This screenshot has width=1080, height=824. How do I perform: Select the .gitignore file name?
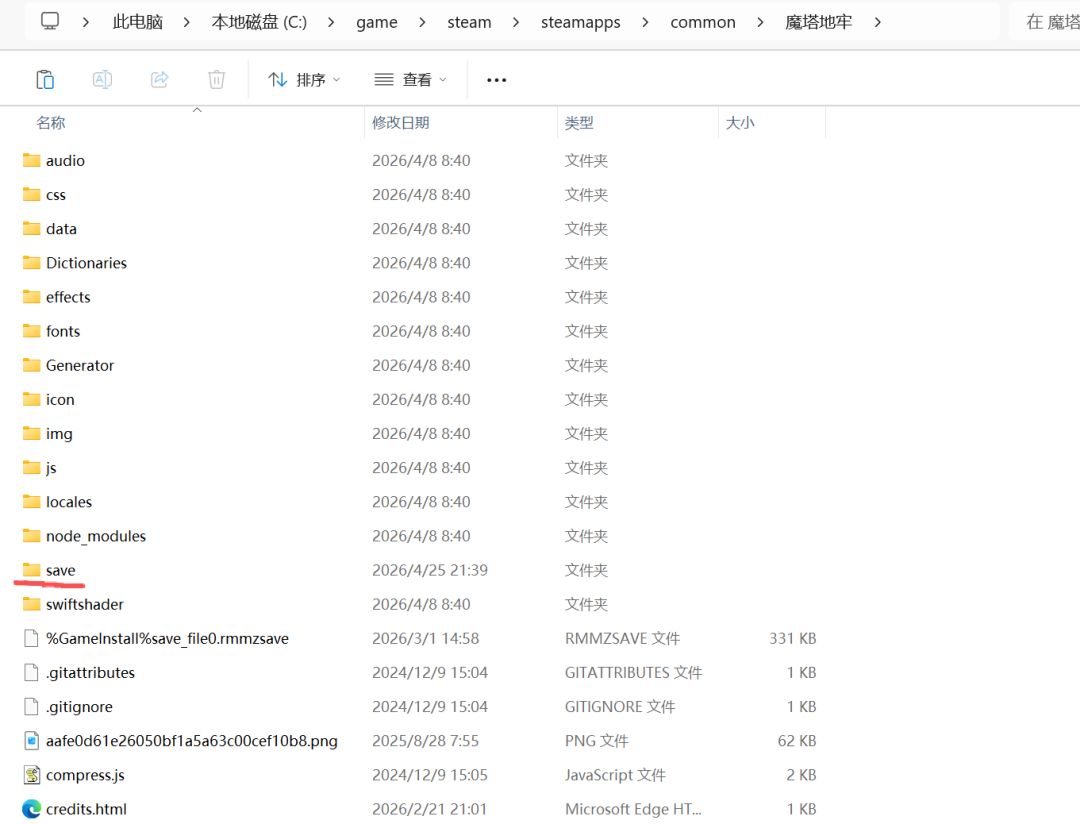[79, 707]
